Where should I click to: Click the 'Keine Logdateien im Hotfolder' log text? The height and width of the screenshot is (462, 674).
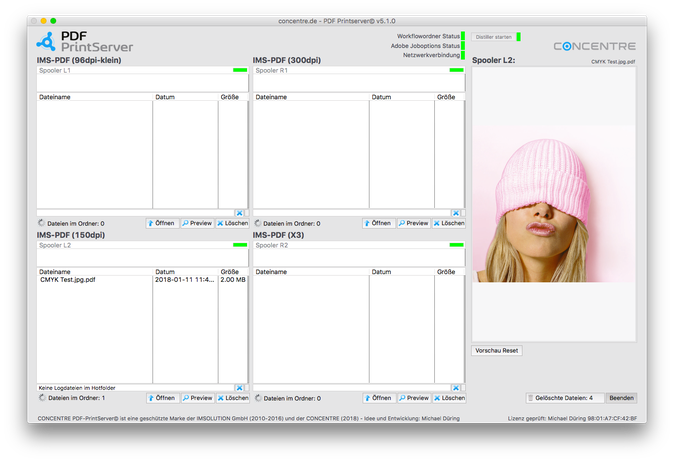[x=77, y=388]
